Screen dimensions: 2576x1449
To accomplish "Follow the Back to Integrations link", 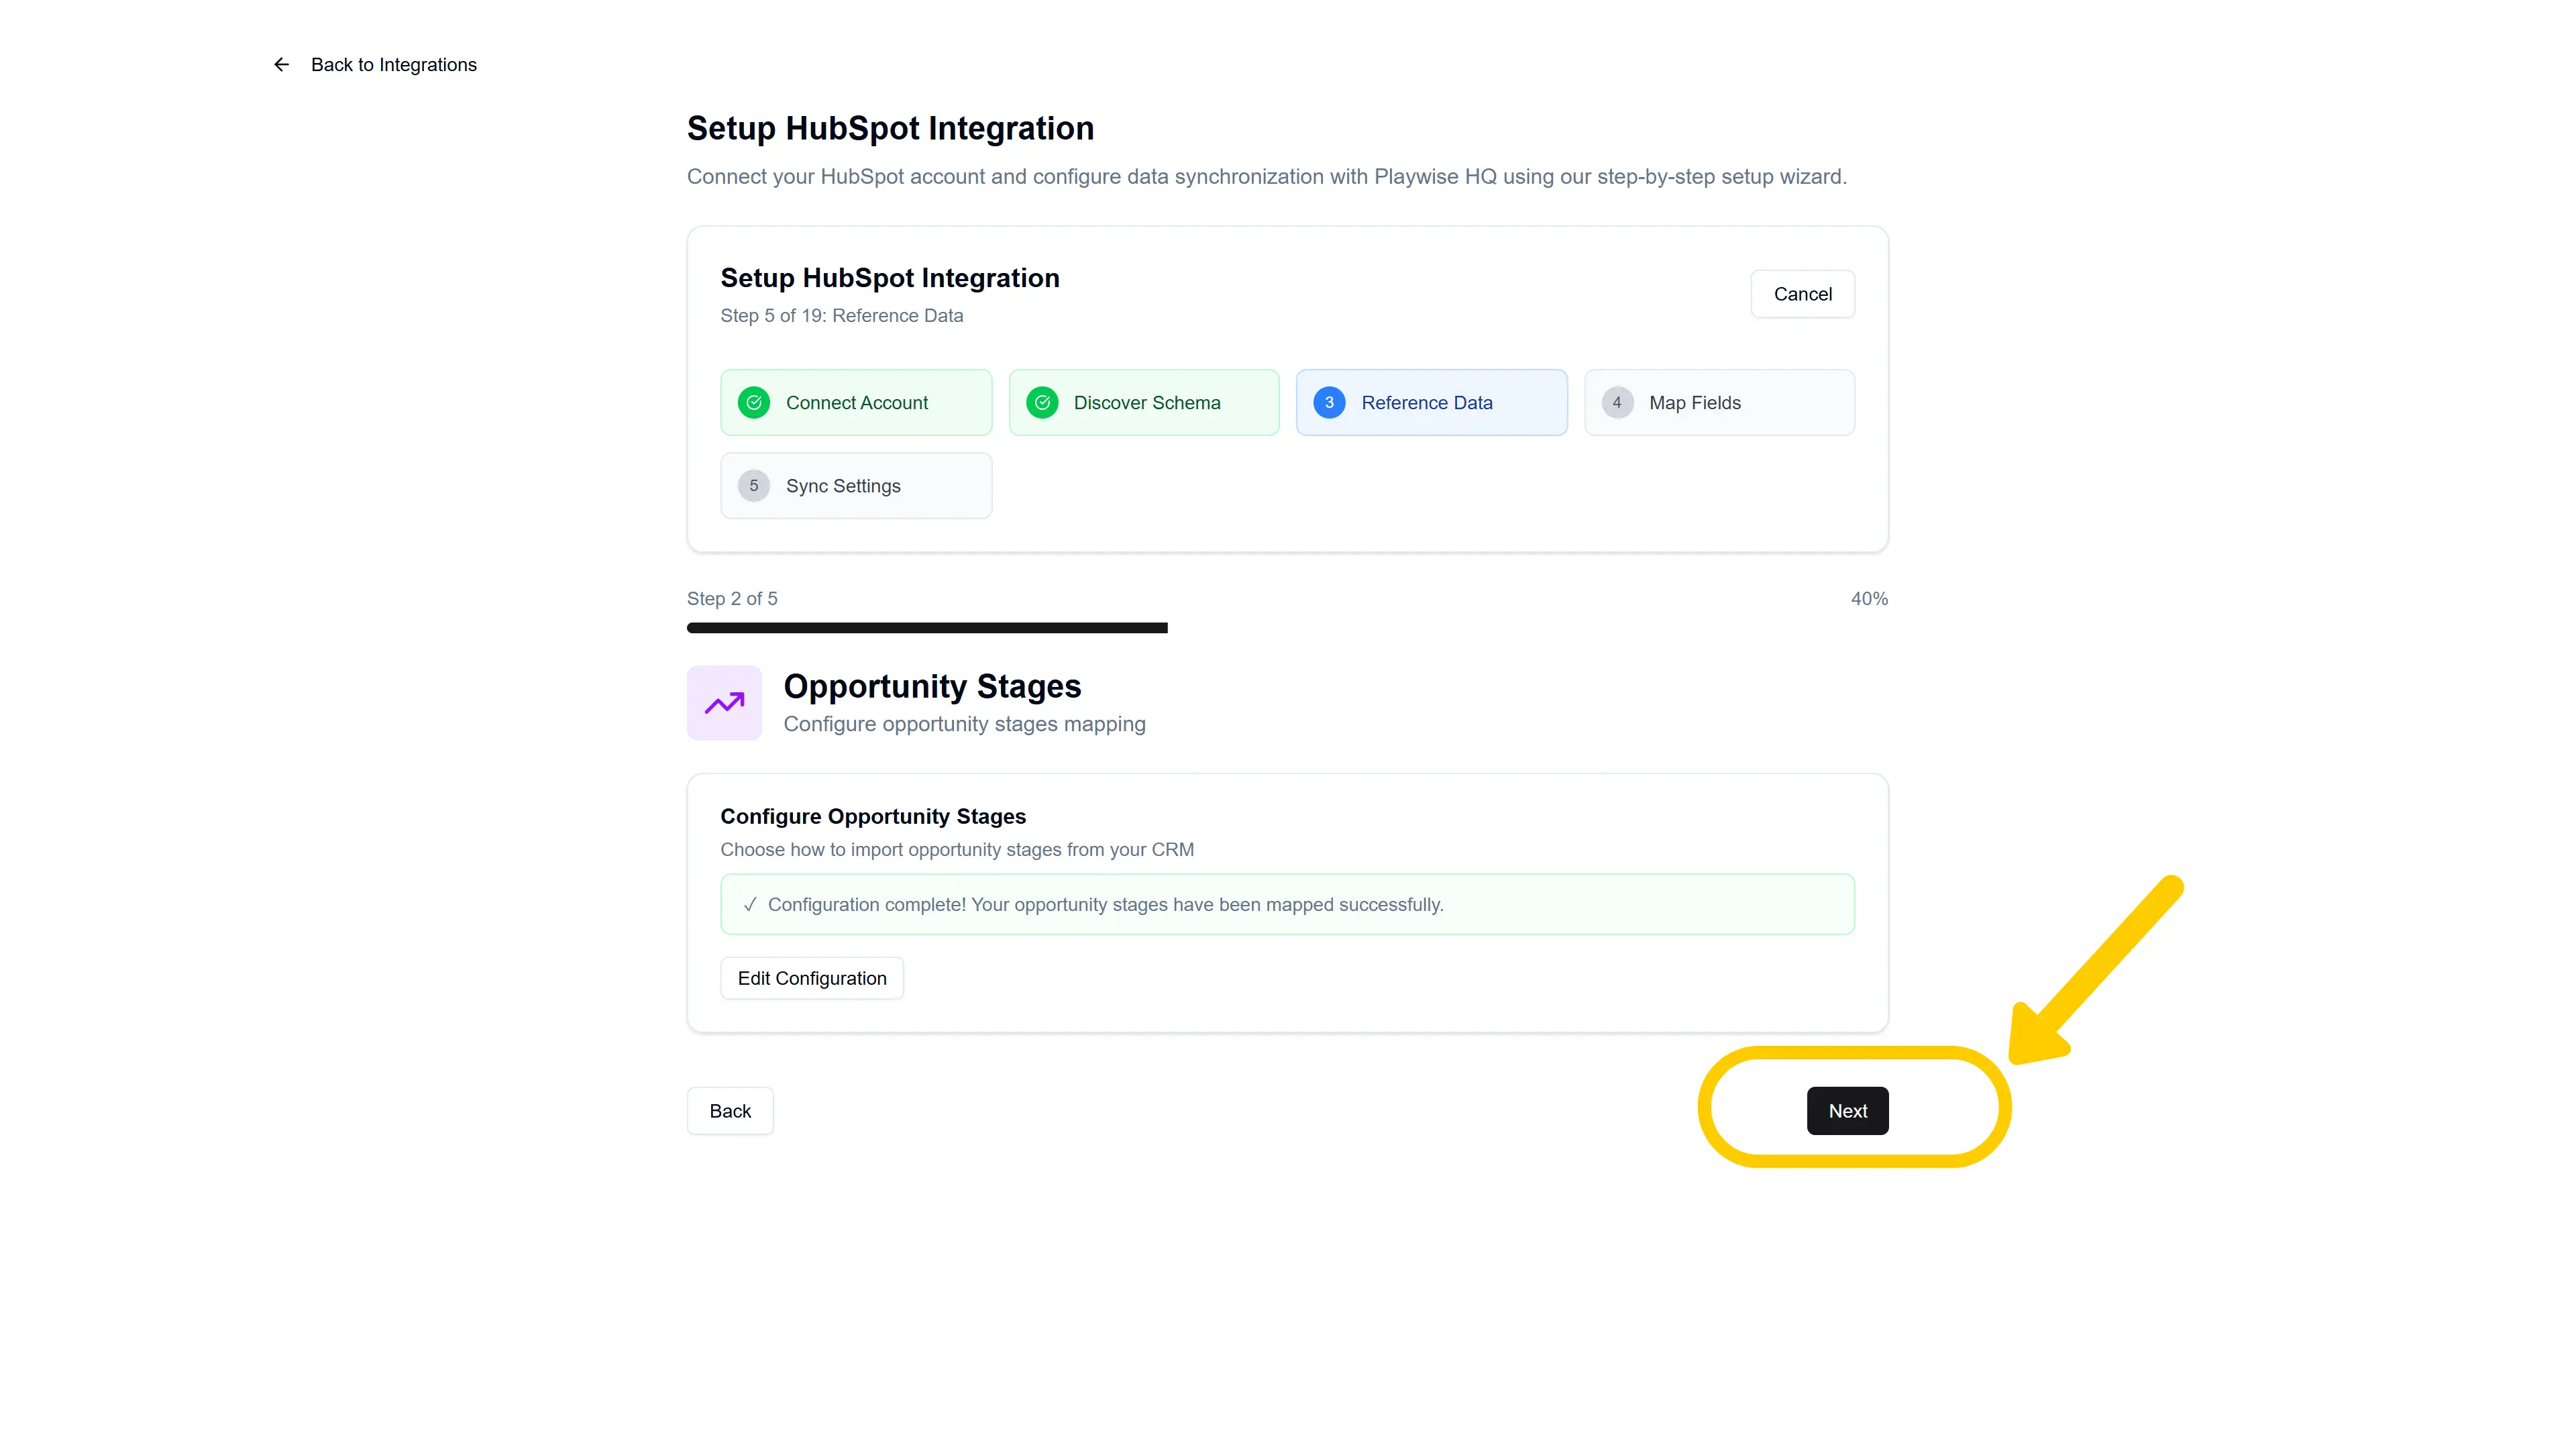I will tap(393, 65).
